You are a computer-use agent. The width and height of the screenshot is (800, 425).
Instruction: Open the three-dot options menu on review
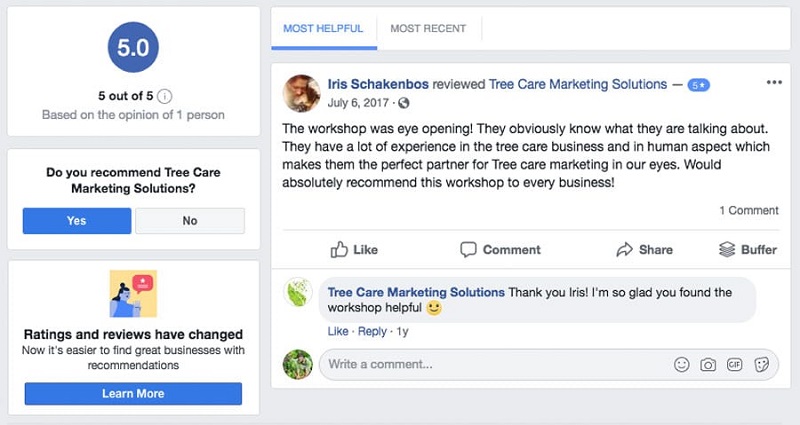tap(774, 83)
